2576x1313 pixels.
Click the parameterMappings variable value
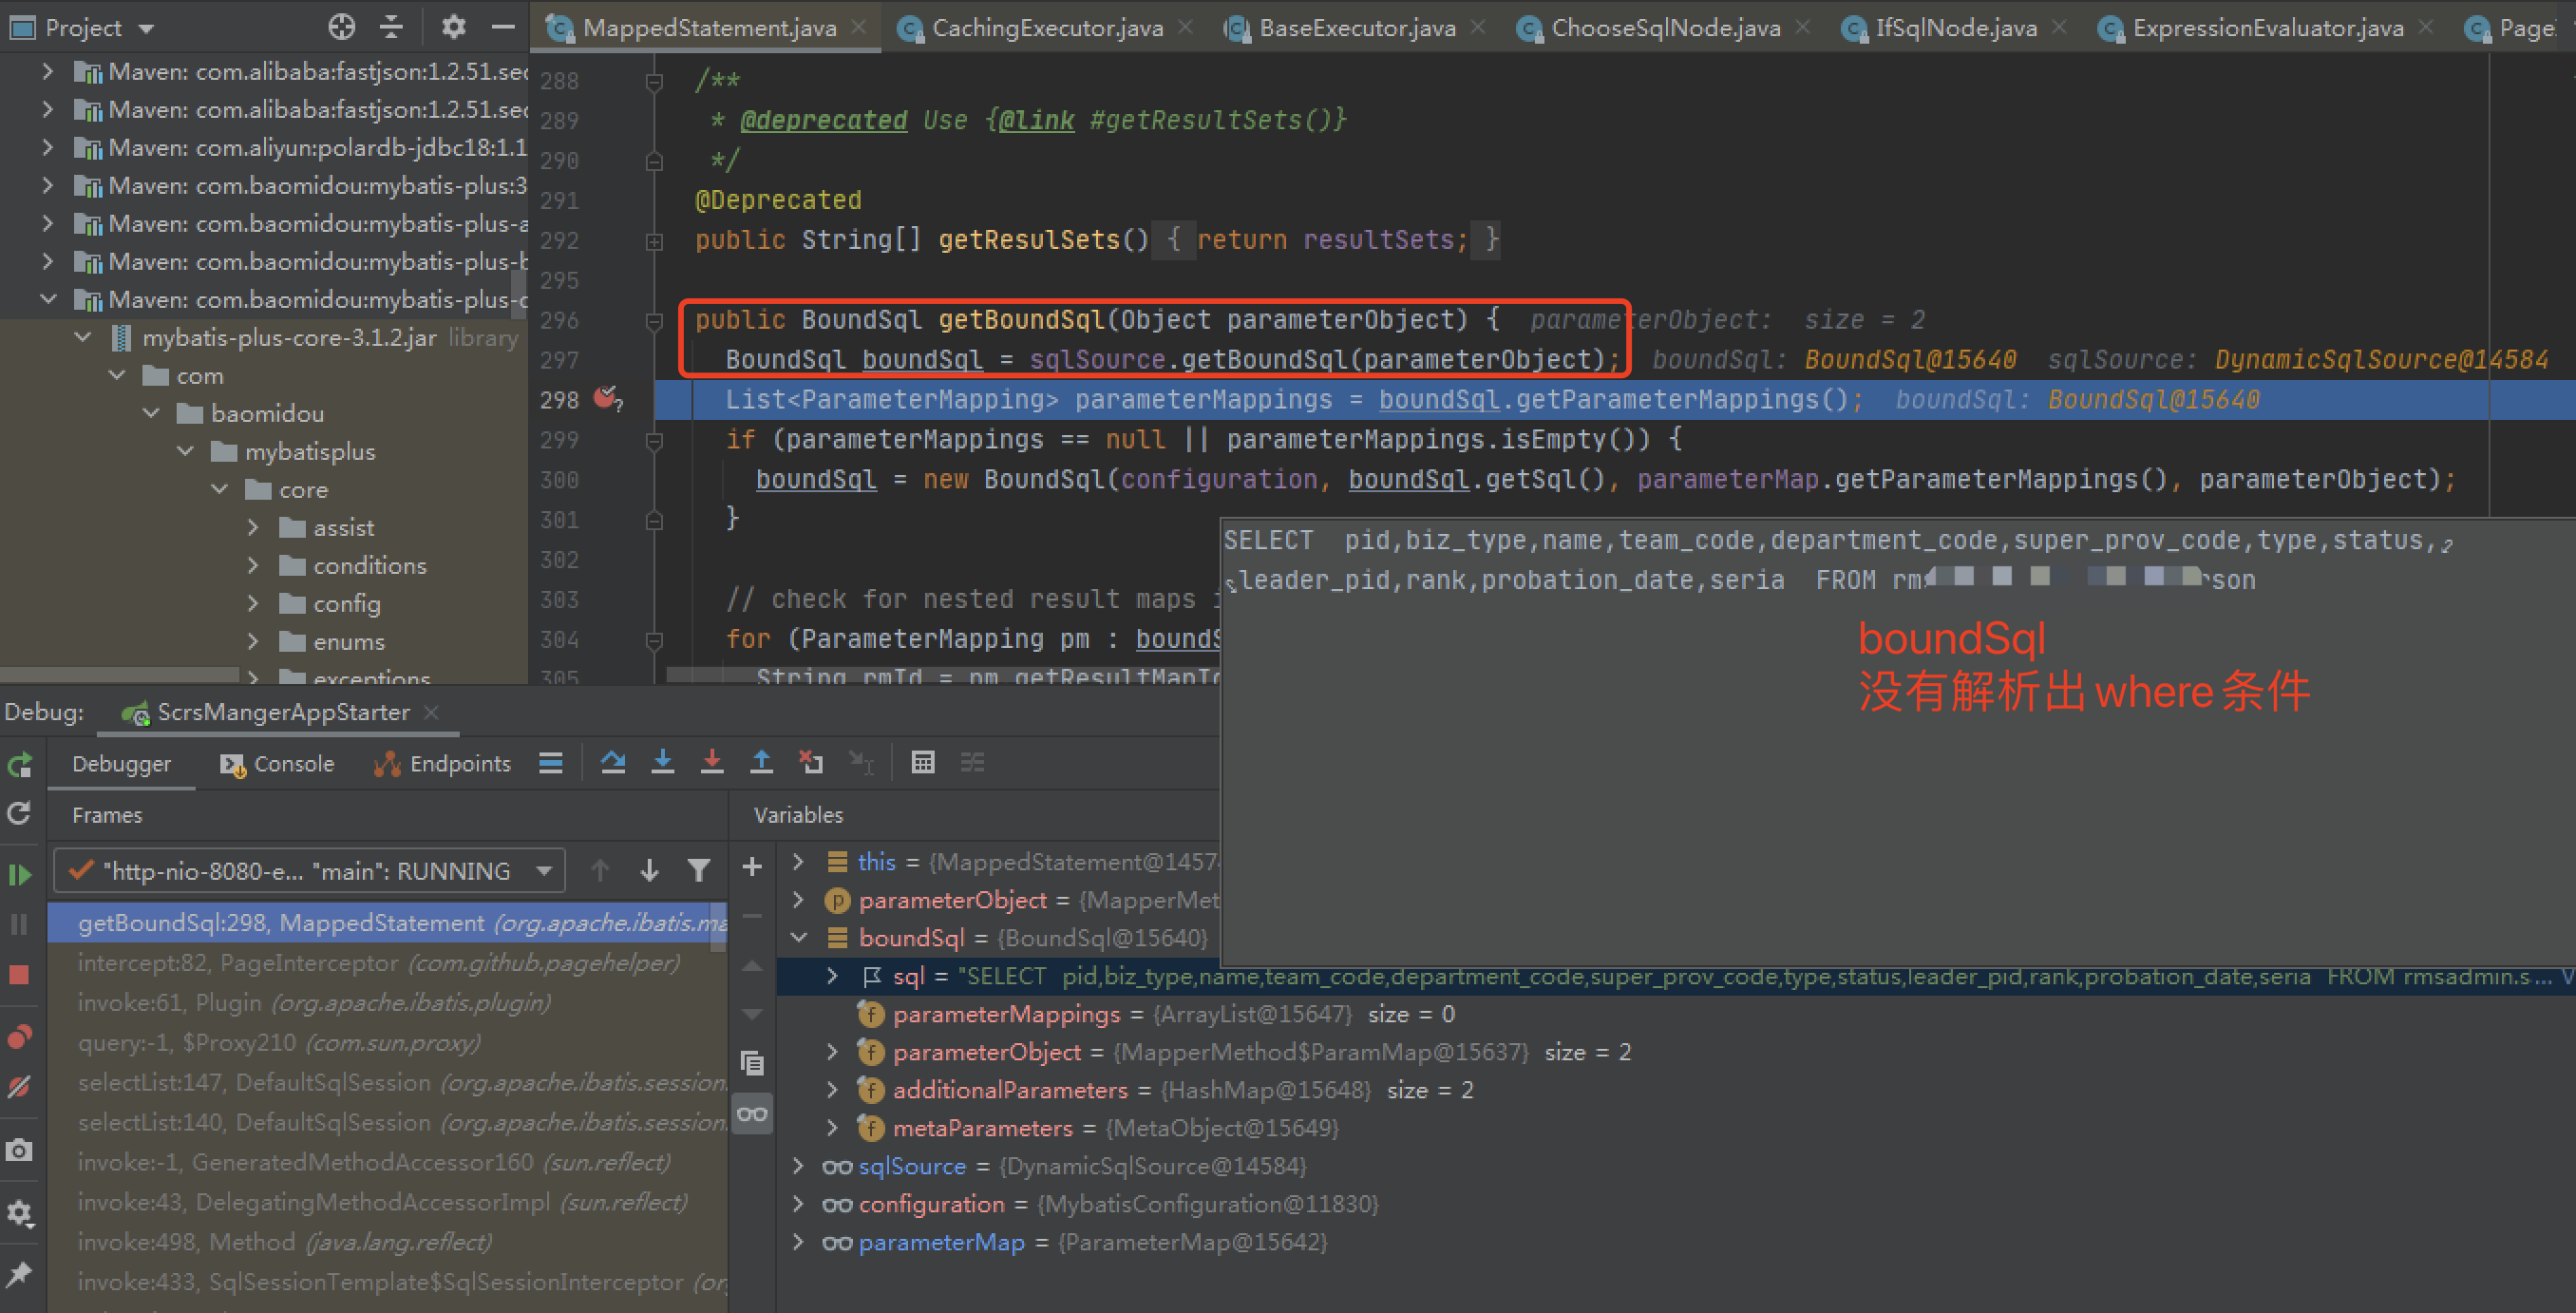pyautogui.click(x=1250, y=1013)
